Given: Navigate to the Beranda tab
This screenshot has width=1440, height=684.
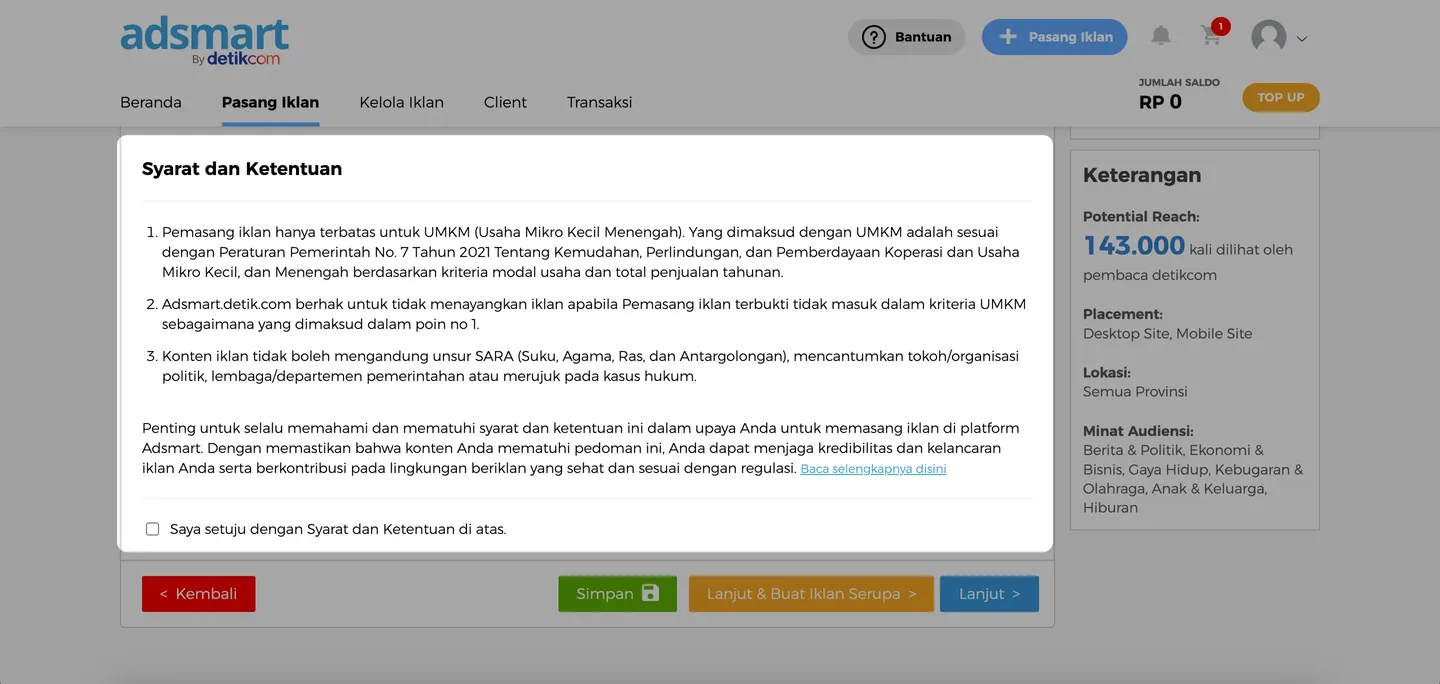Looking at the screenshot, I should point(150,101).
